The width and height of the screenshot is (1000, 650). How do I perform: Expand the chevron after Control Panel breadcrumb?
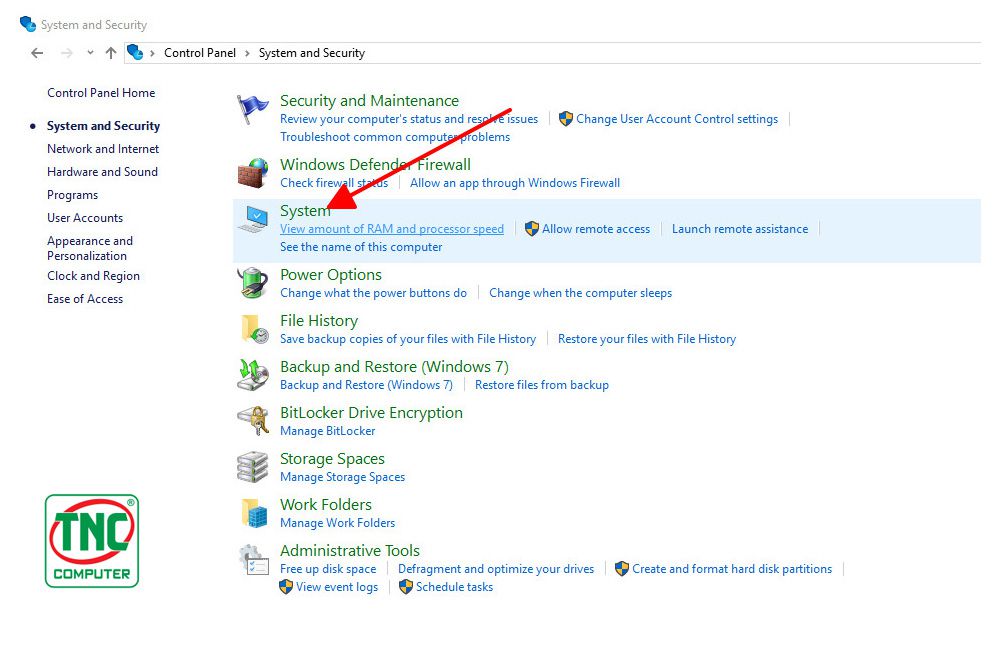tap(247, 53)
